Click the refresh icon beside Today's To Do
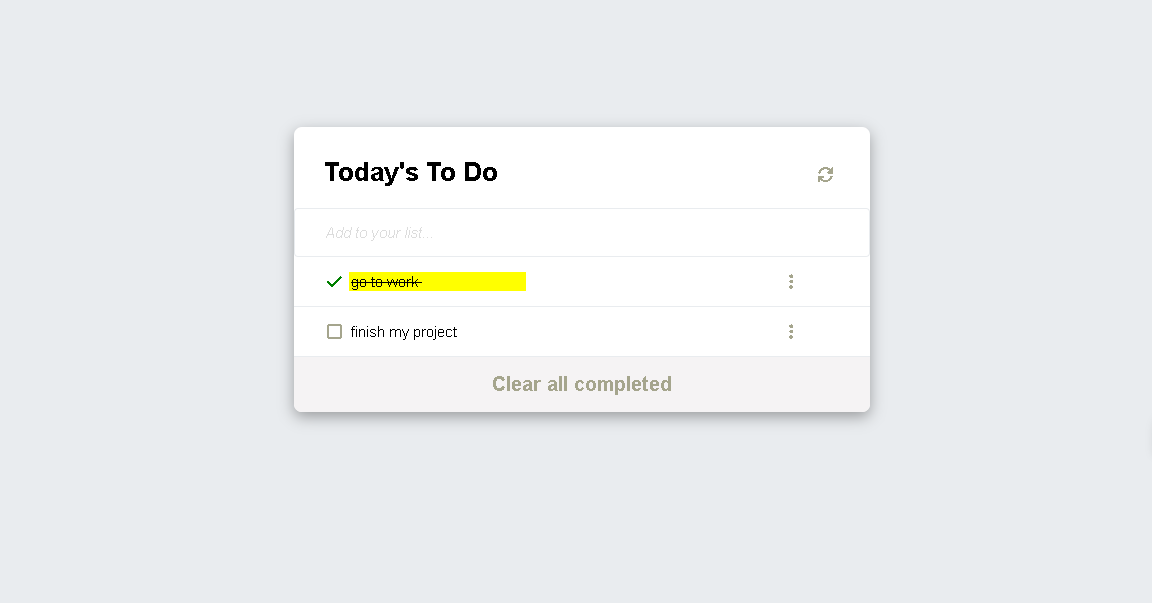This screenshot has width=1152, height=603. click(825, 174)
